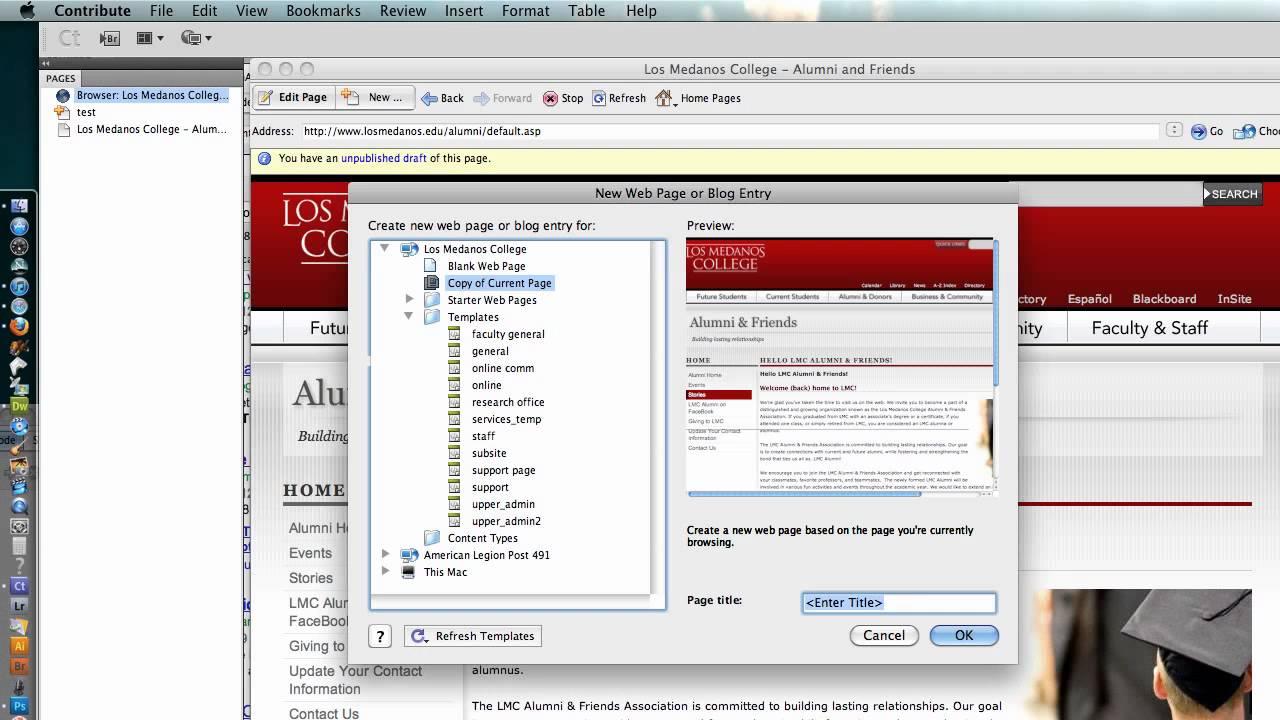Open the Review menu

coord(403,11)
